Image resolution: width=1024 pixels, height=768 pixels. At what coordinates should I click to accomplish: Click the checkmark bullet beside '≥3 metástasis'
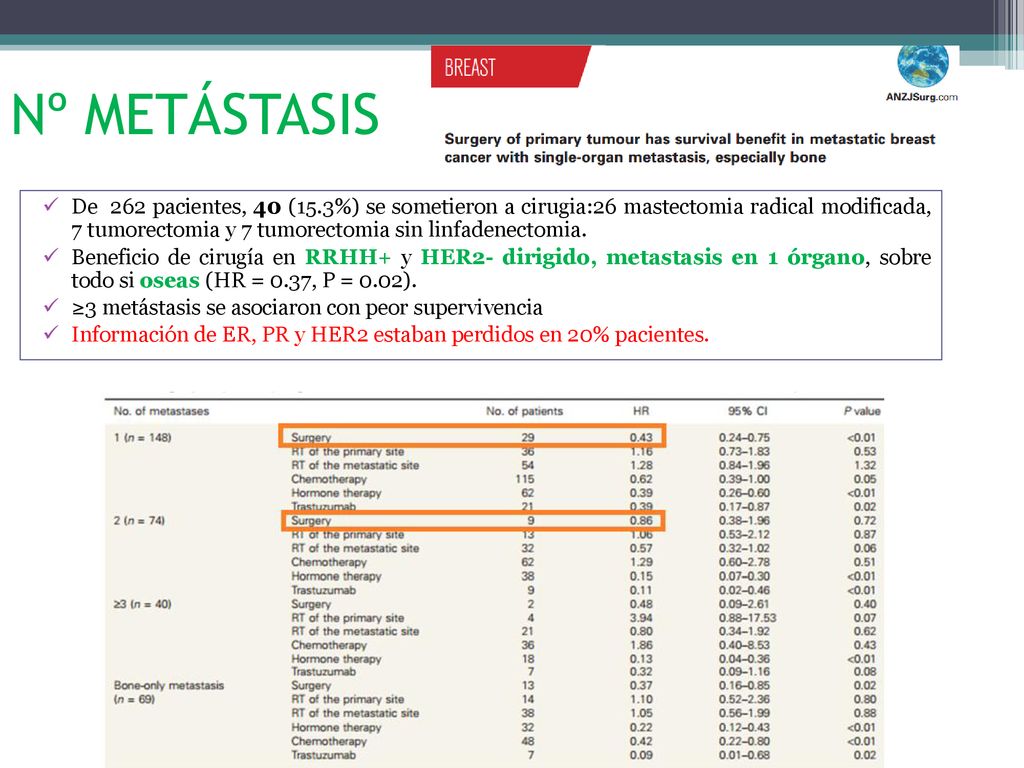coord(51,306)
